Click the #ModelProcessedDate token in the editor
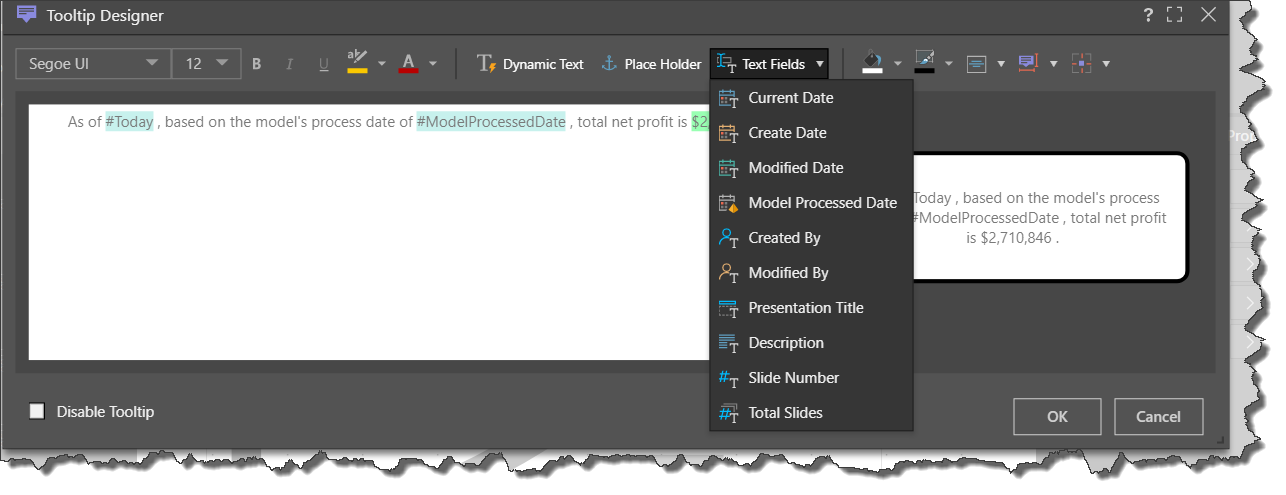The image size is (1286, 495). point(491,122)
